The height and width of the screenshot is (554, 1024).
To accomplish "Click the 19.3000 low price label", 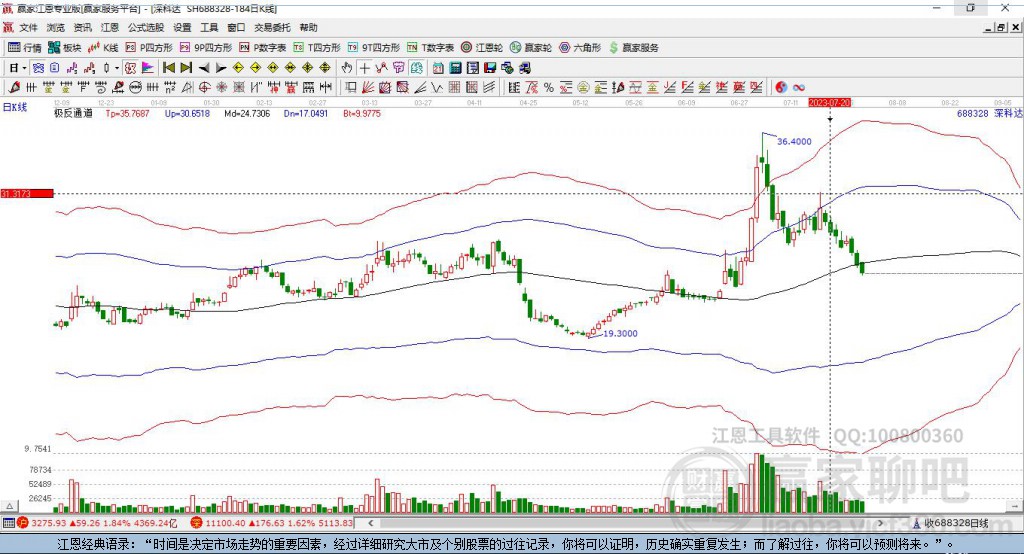I will 620,333.
